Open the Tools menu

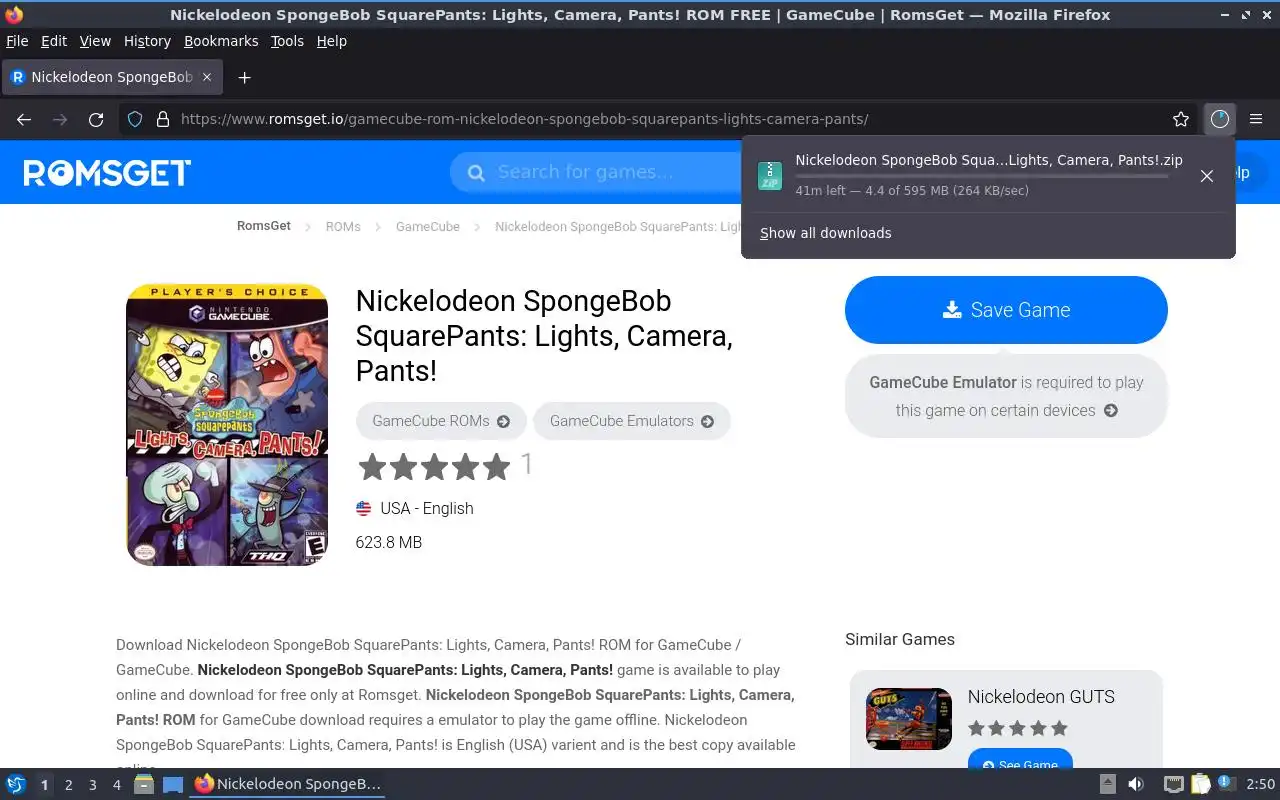coord(287,41)
